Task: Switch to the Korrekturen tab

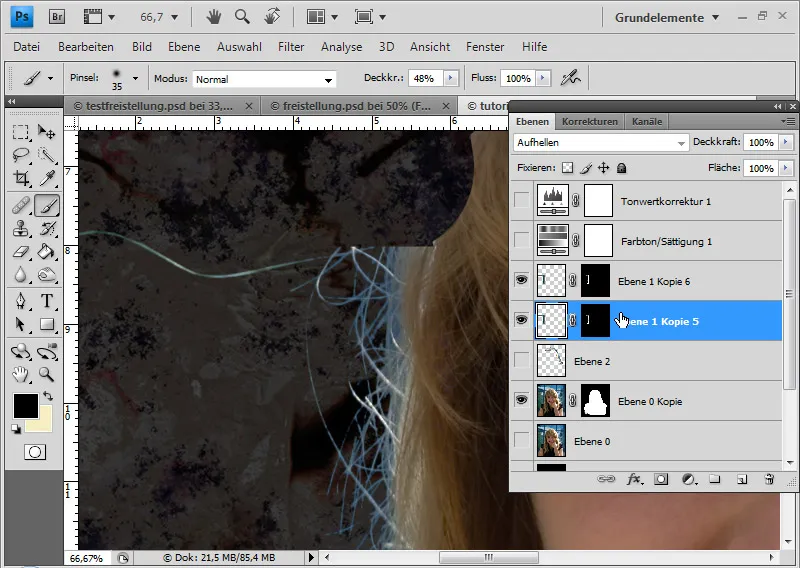Action: [590, 121]
